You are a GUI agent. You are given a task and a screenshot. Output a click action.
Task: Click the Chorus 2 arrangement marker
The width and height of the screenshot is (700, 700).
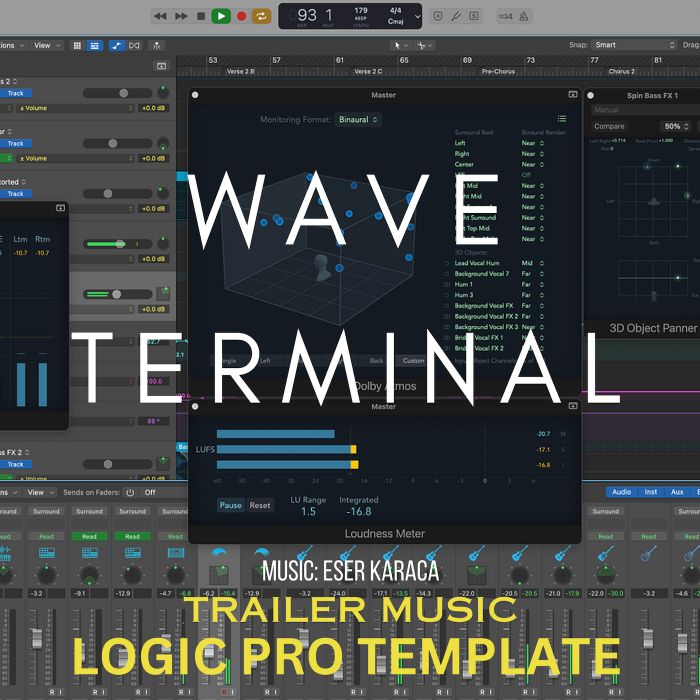click(x=621, y=71)
